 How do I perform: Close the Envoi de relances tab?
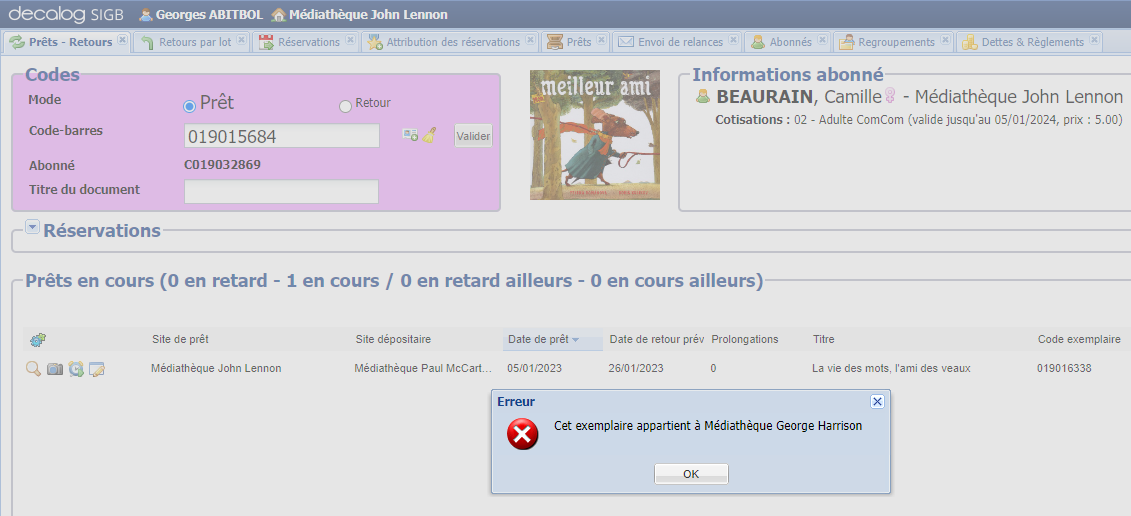[734, 40]
